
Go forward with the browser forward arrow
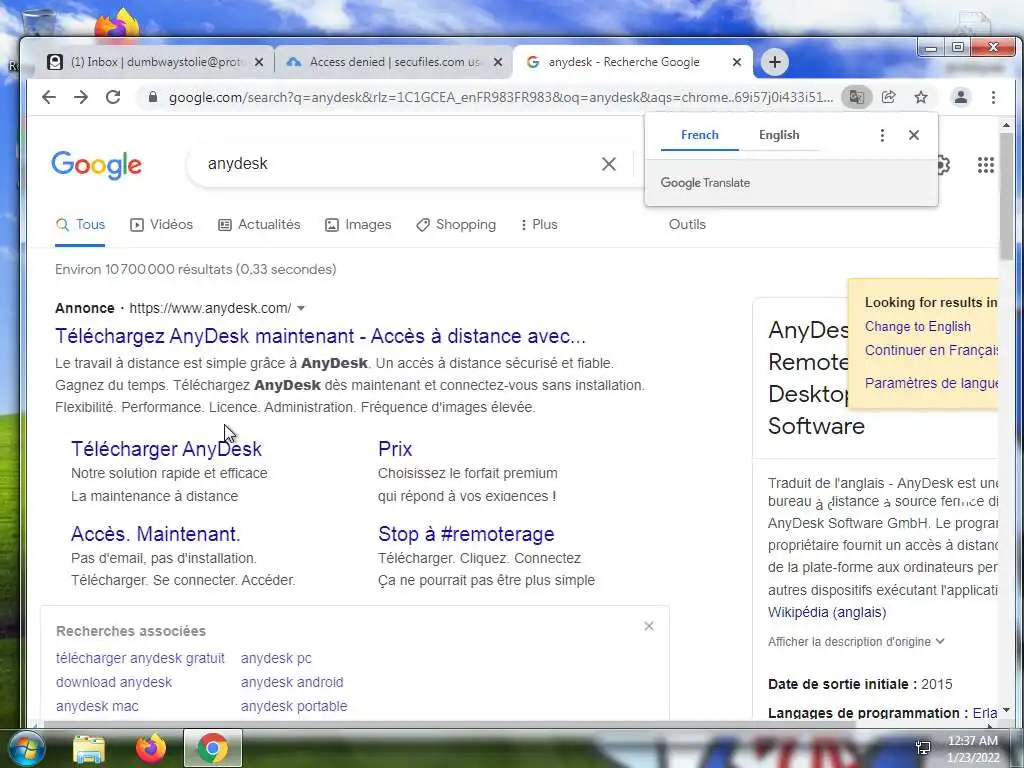tap(81, 97)
